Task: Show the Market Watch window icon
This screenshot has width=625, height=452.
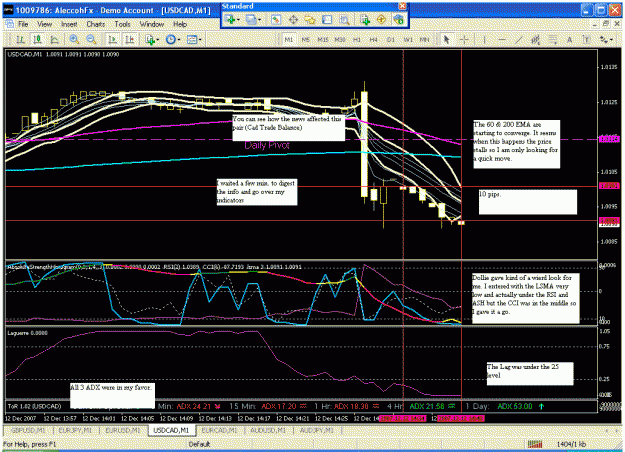Action: [x=275, y=20]
